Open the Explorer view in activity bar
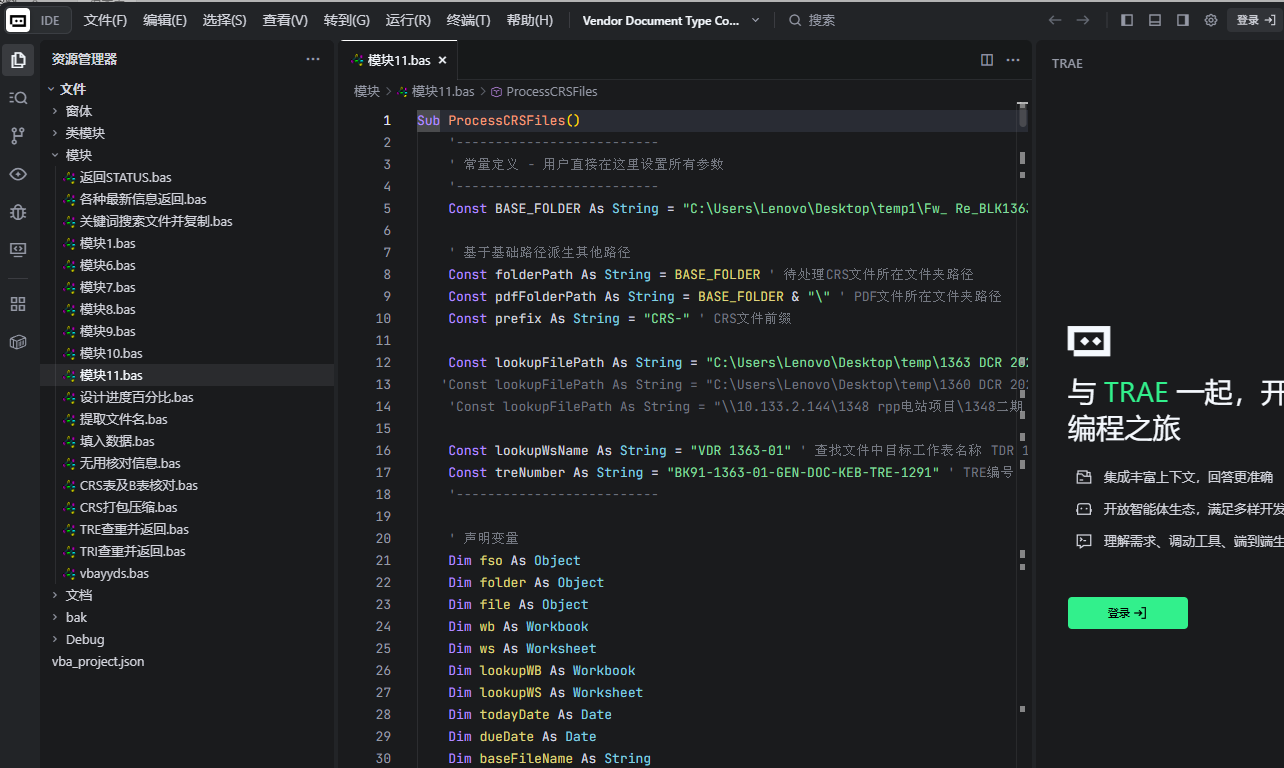This screenshot has width=1284, height=768. (18, 60)
